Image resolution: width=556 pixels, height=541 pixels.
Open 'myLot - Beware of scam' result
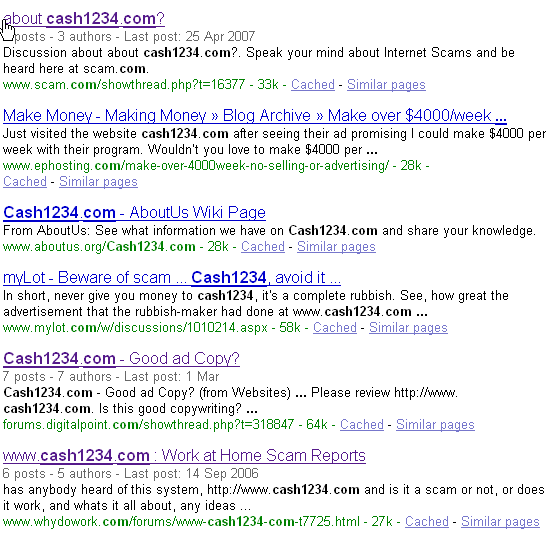172,278
